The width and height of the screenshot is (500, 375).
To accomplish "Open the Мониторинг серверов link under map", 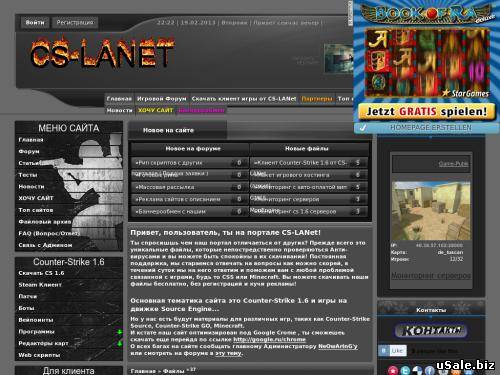I will [431, 276].
